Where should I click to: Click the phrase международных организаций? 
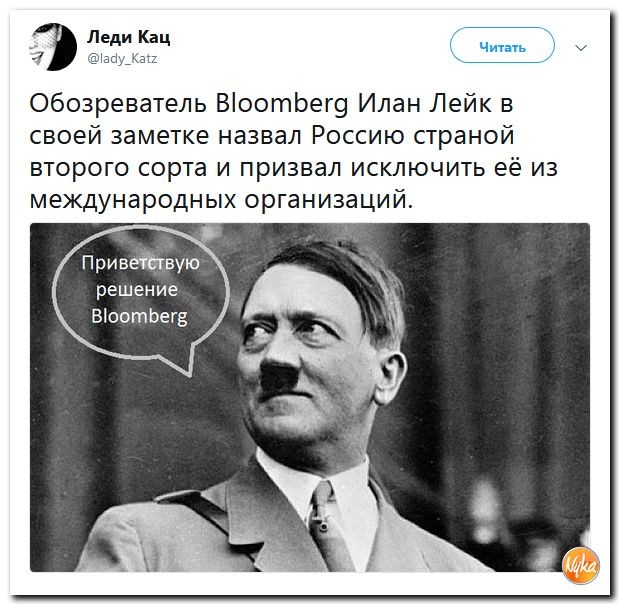pyautogui.click(x=221, y=200)
